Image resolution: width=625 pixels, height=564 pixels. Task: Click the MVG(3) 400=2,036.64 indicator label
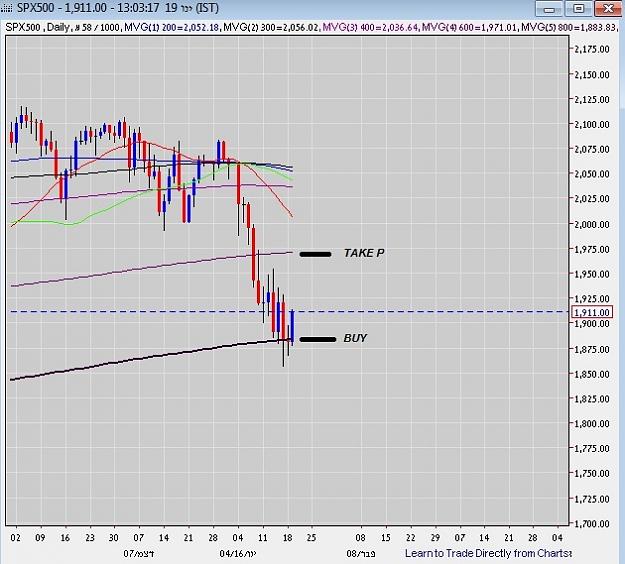tap(371, 27)
